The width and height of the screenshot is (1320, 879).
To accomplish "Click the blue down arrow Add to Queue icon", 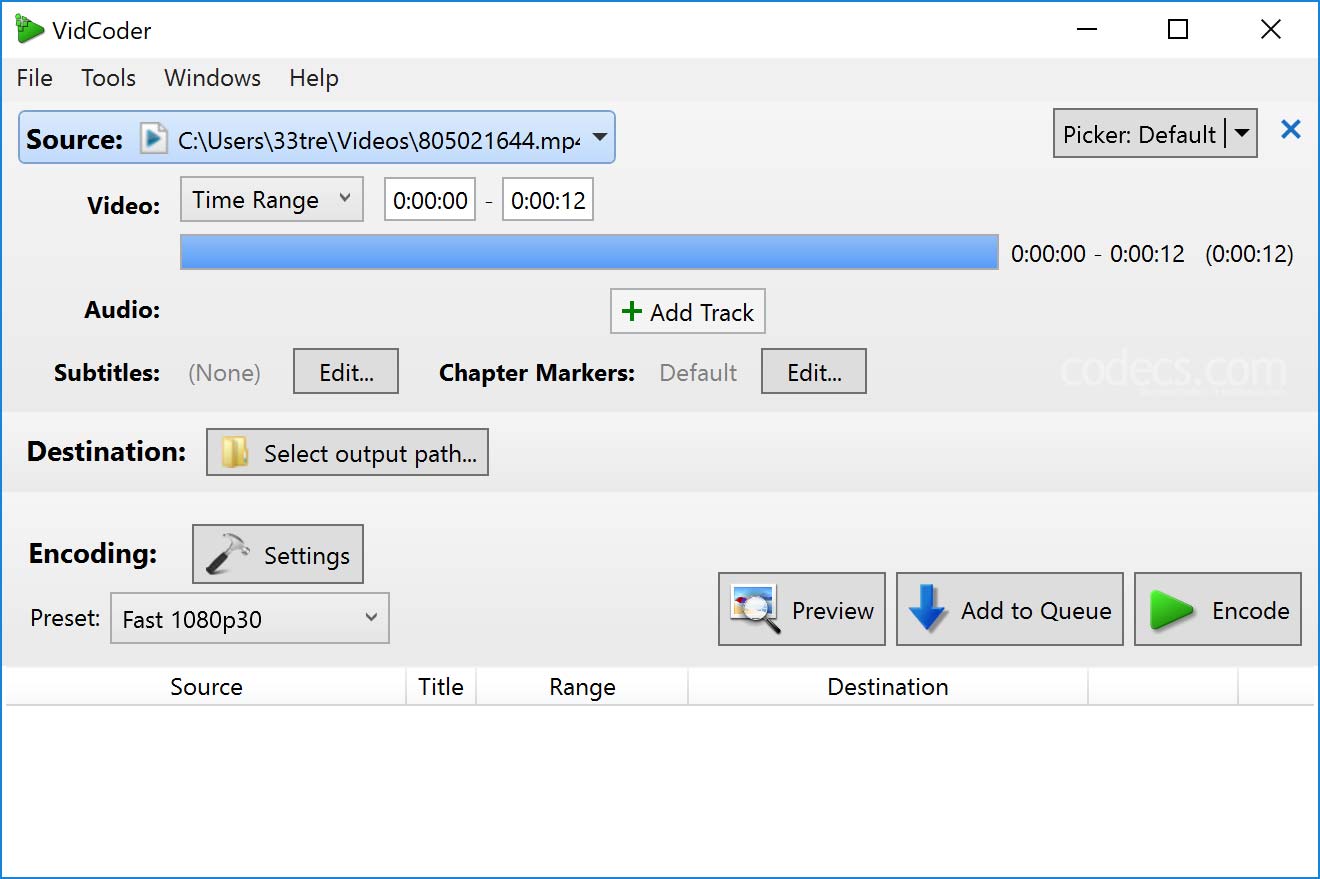I will click(928, 609).
